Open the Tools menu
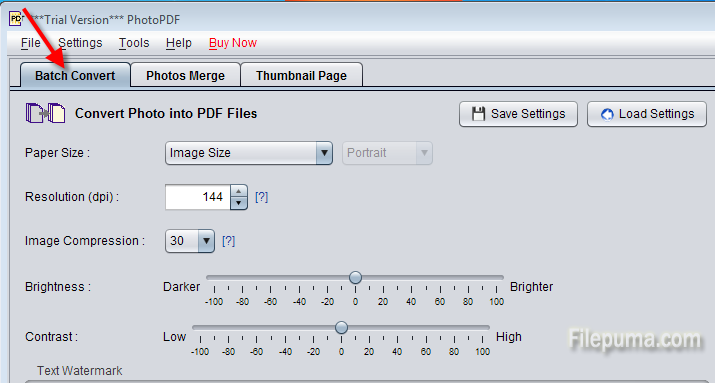This screenshot has width=715, height=383. point(134,43)
